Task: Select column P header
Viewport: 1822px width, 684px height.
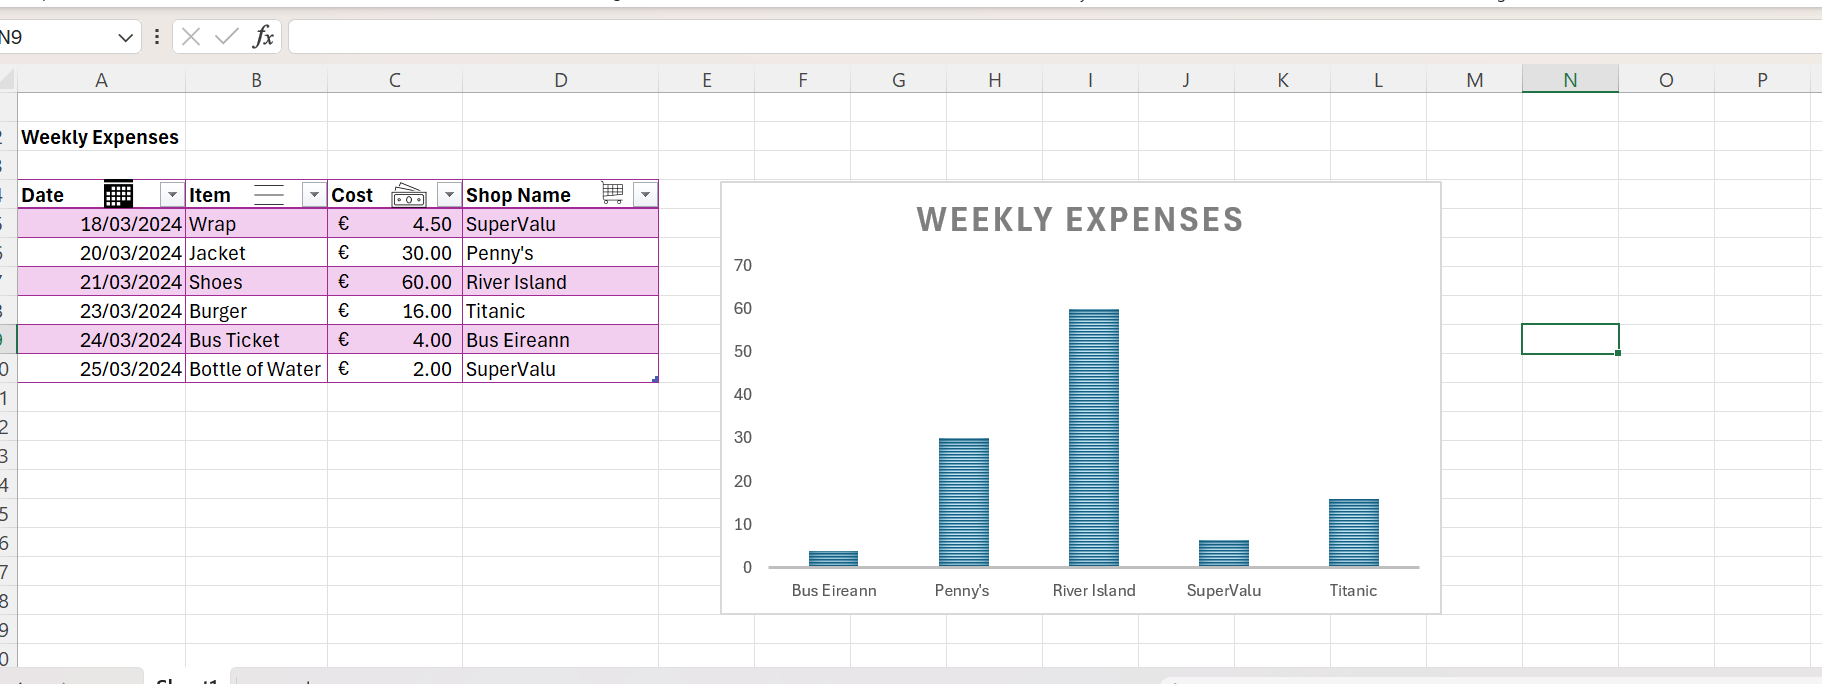Action: (x=1762, y=80)
